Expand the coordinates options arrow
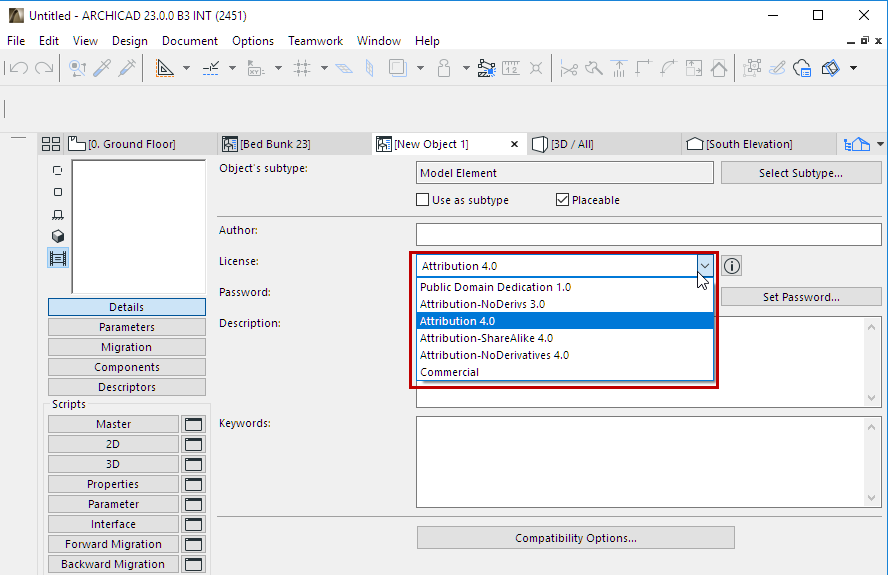This screenshot has width=888, height=575. click(x=278, y=68)
